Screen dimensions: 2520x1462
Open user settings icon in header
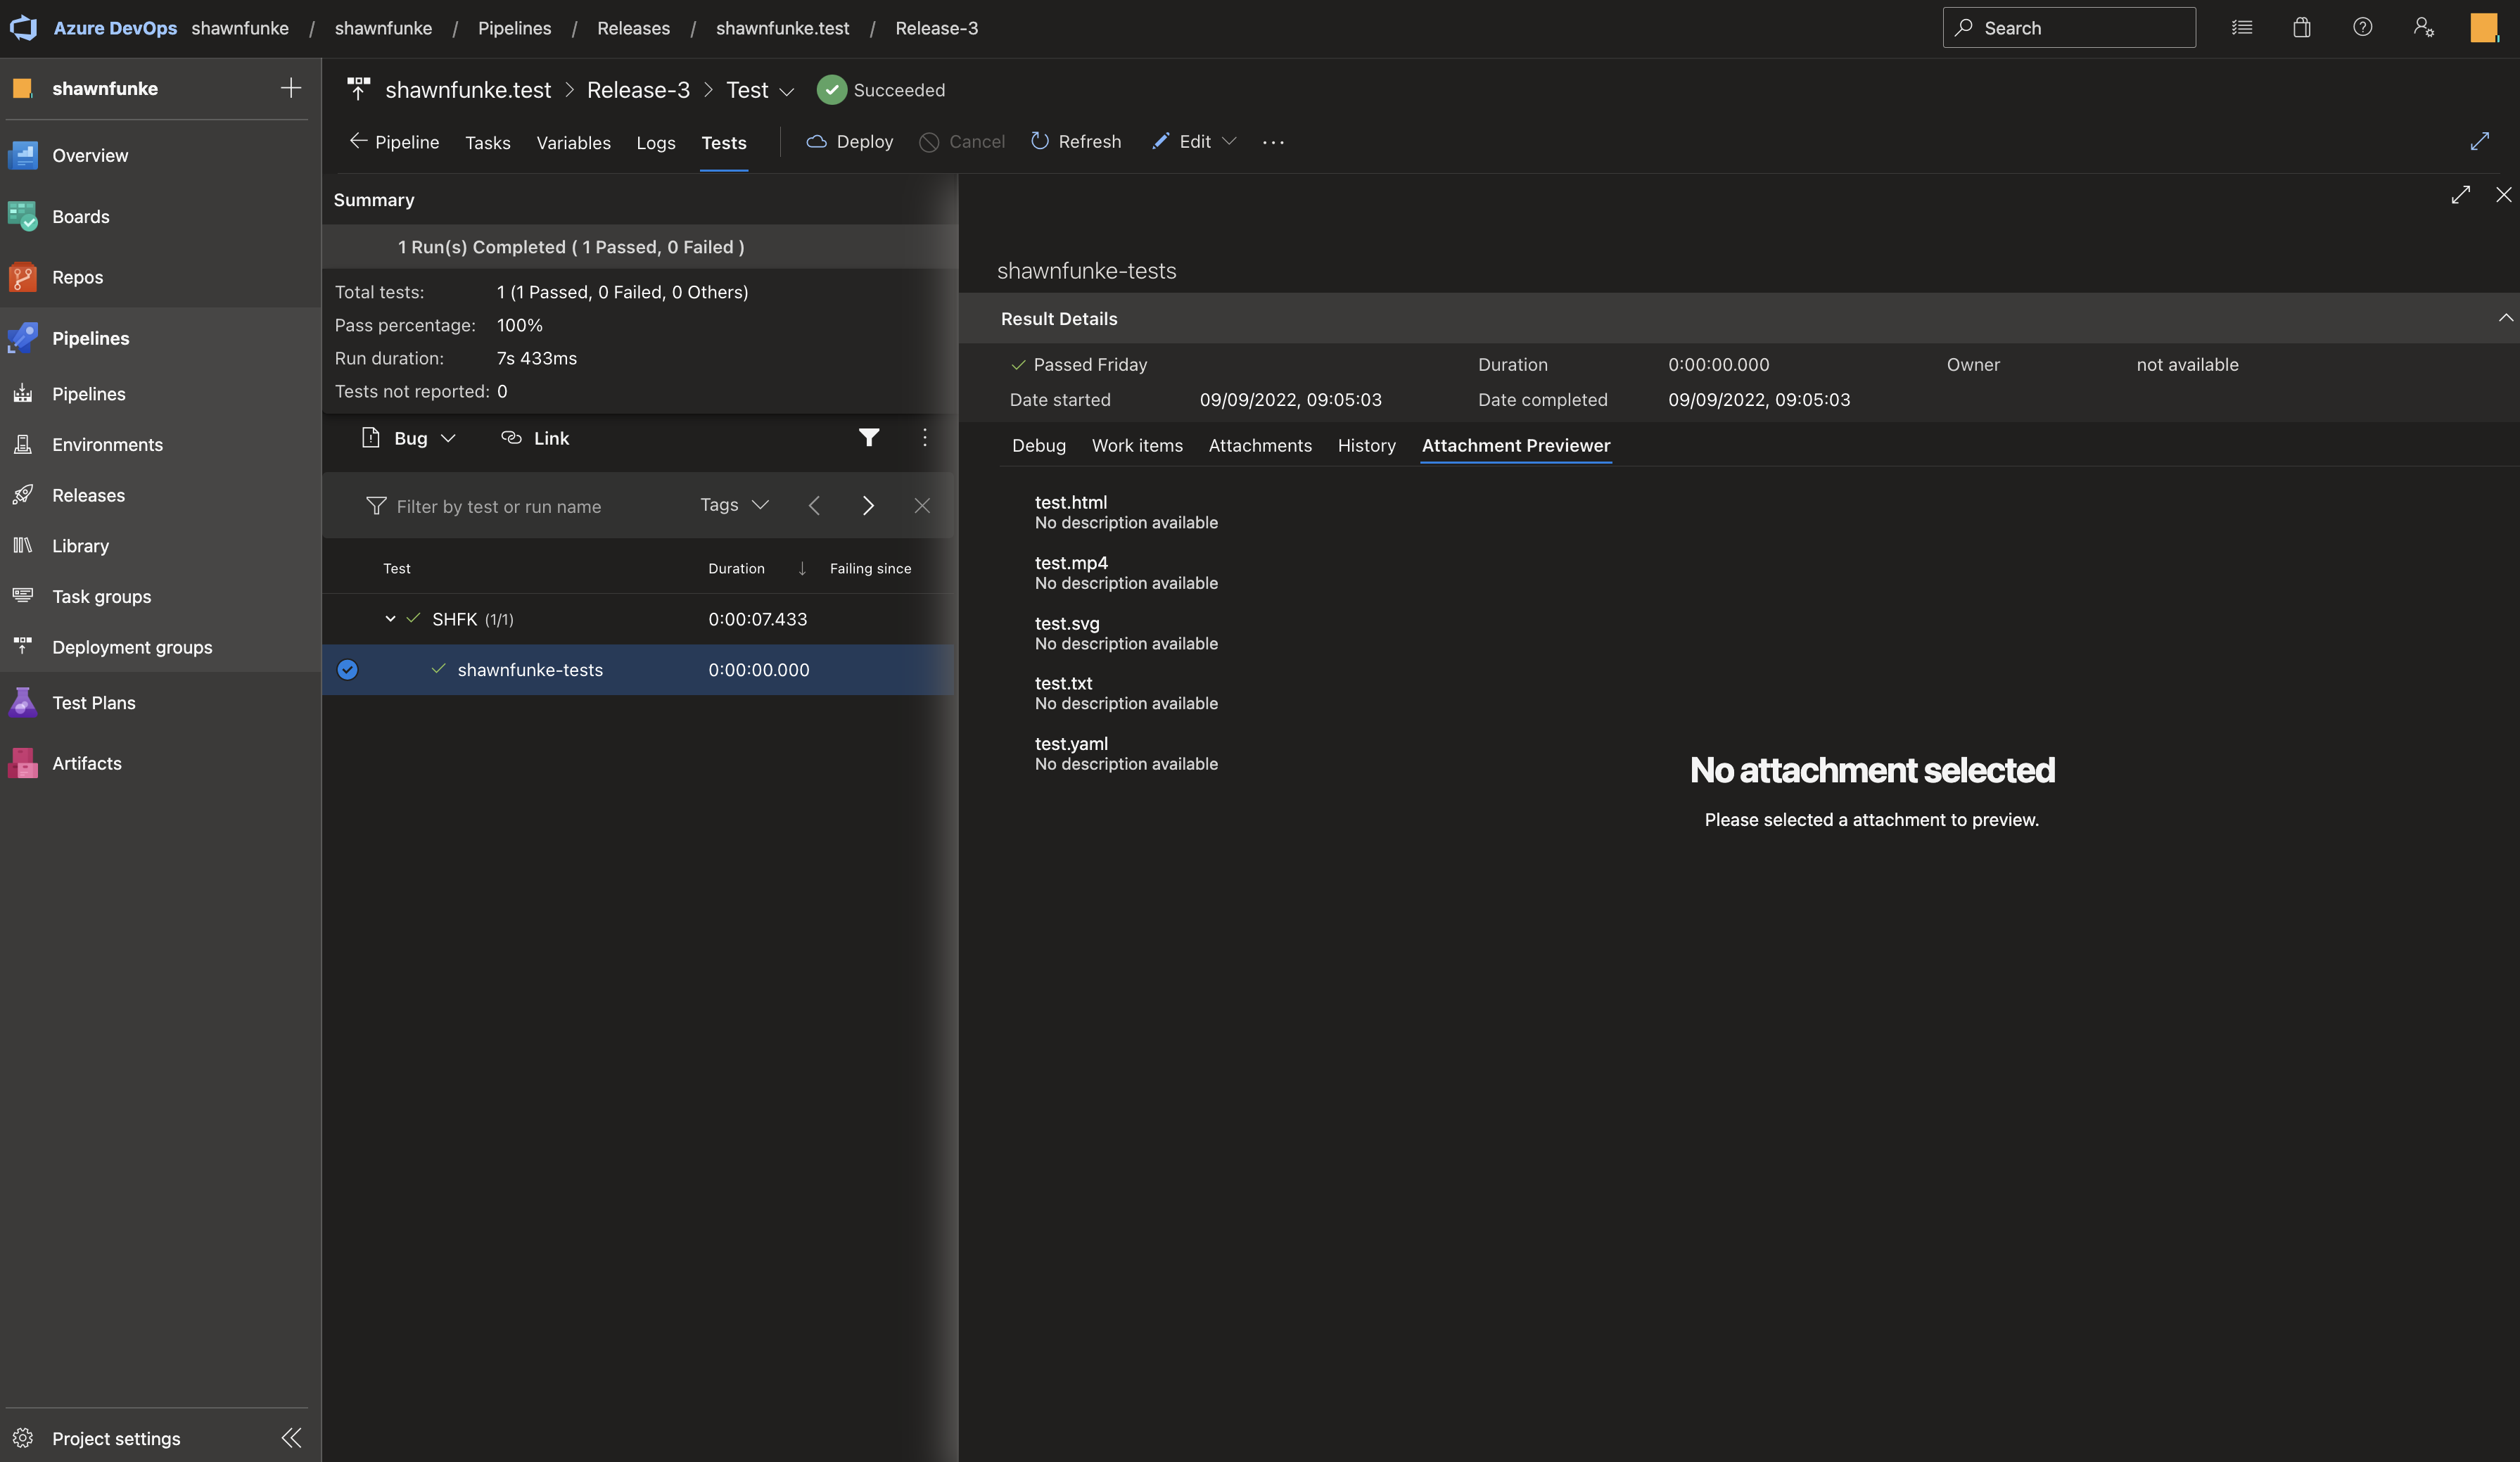tap(2423, 28)
